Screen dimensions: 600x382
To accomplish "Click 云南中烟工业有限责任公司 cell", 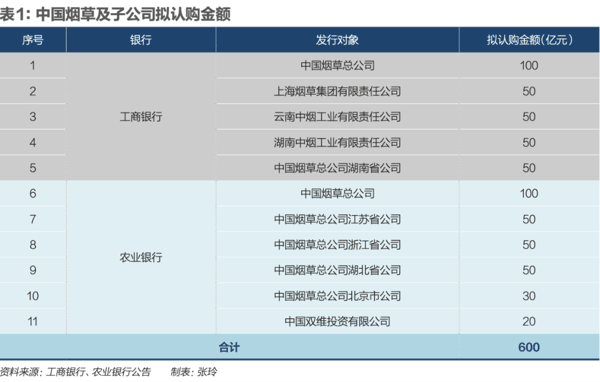I will click(x=338, y=117).
